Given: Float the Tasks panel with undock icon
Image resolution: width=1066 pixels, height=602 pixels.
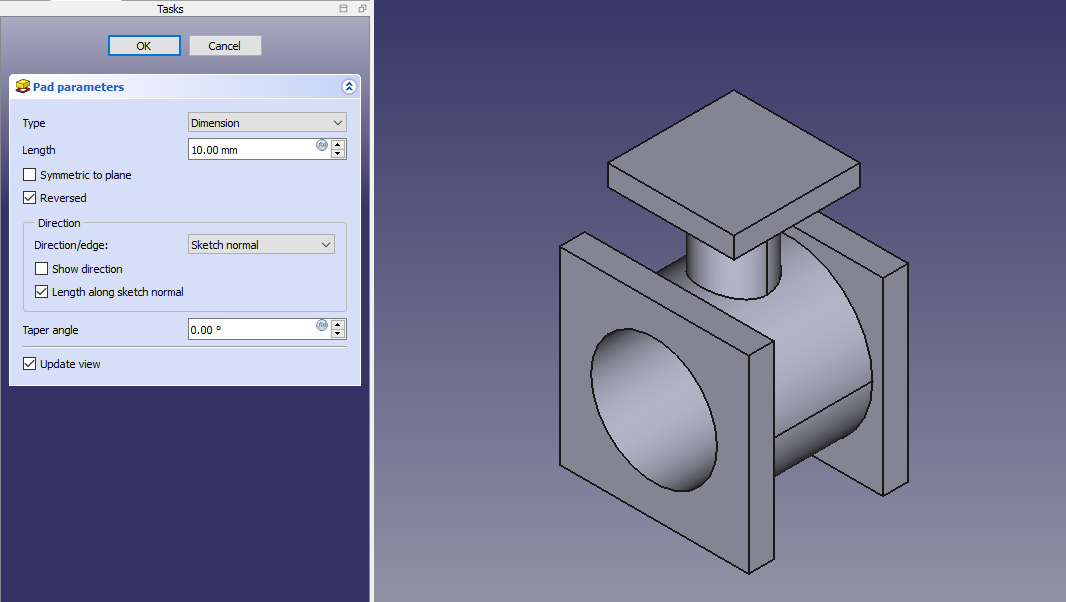Looking at the screenshot, I should click(362, 9).
